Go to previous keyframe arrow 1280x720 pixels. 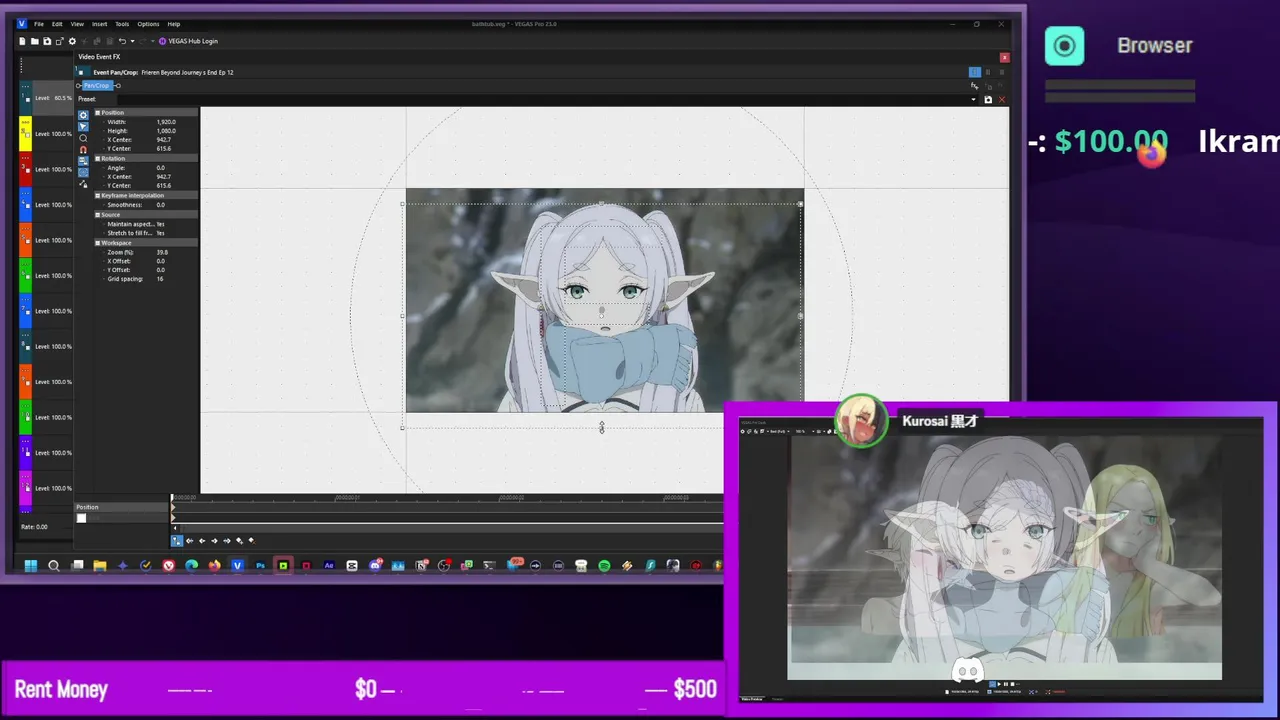coord(202,541)
